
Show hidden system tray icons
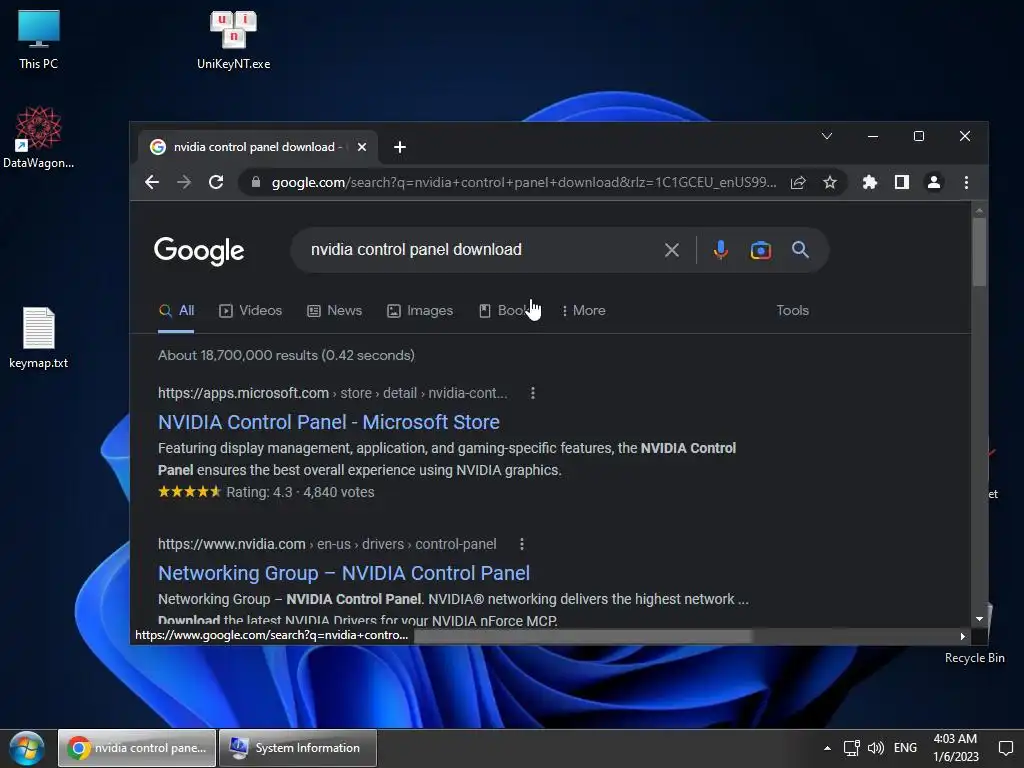(827, 748)
